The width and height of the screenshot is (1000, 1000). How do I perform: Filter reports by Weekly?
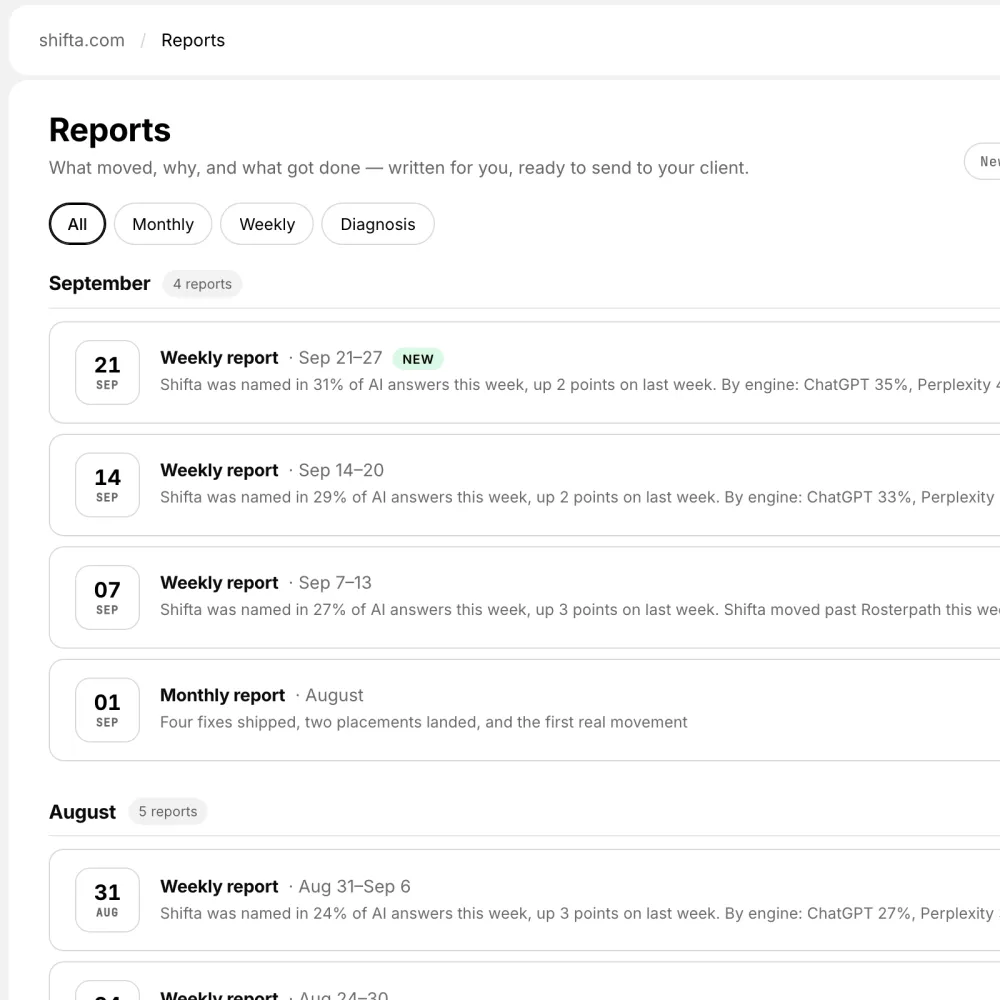pyautogui.click(x=267, y=224)
